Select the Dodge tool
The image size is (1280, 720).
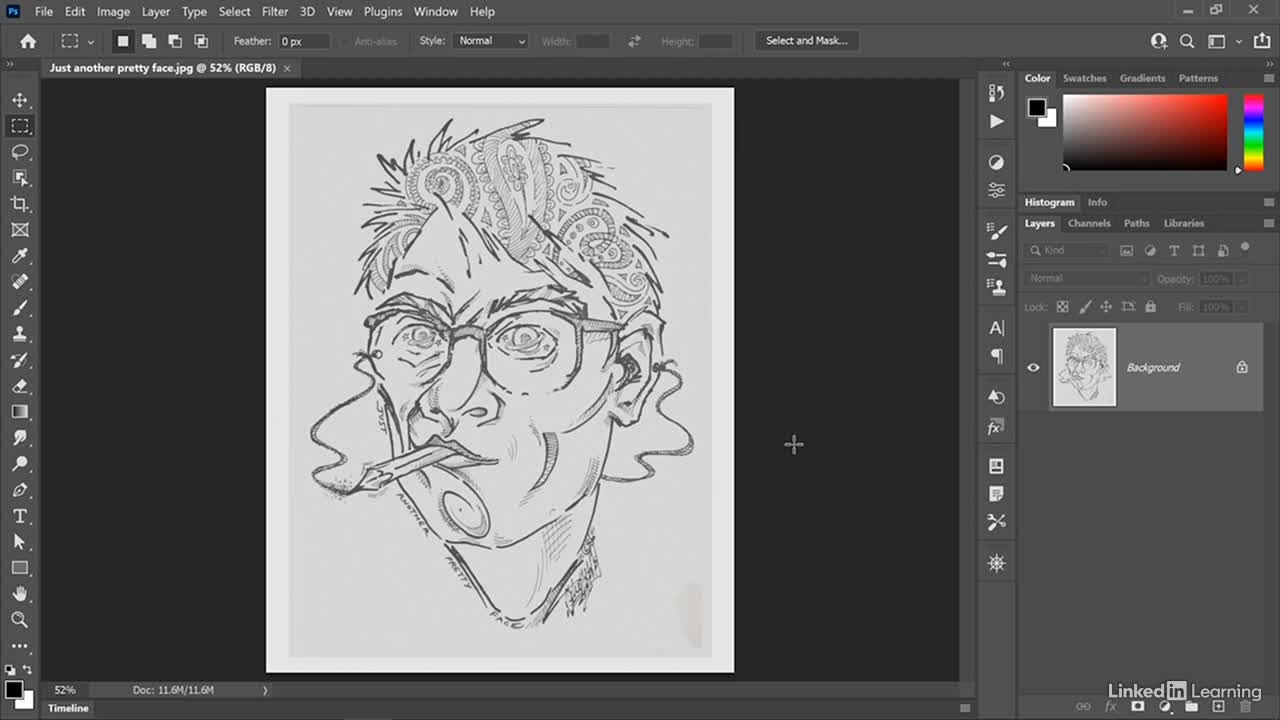point(20,464)
